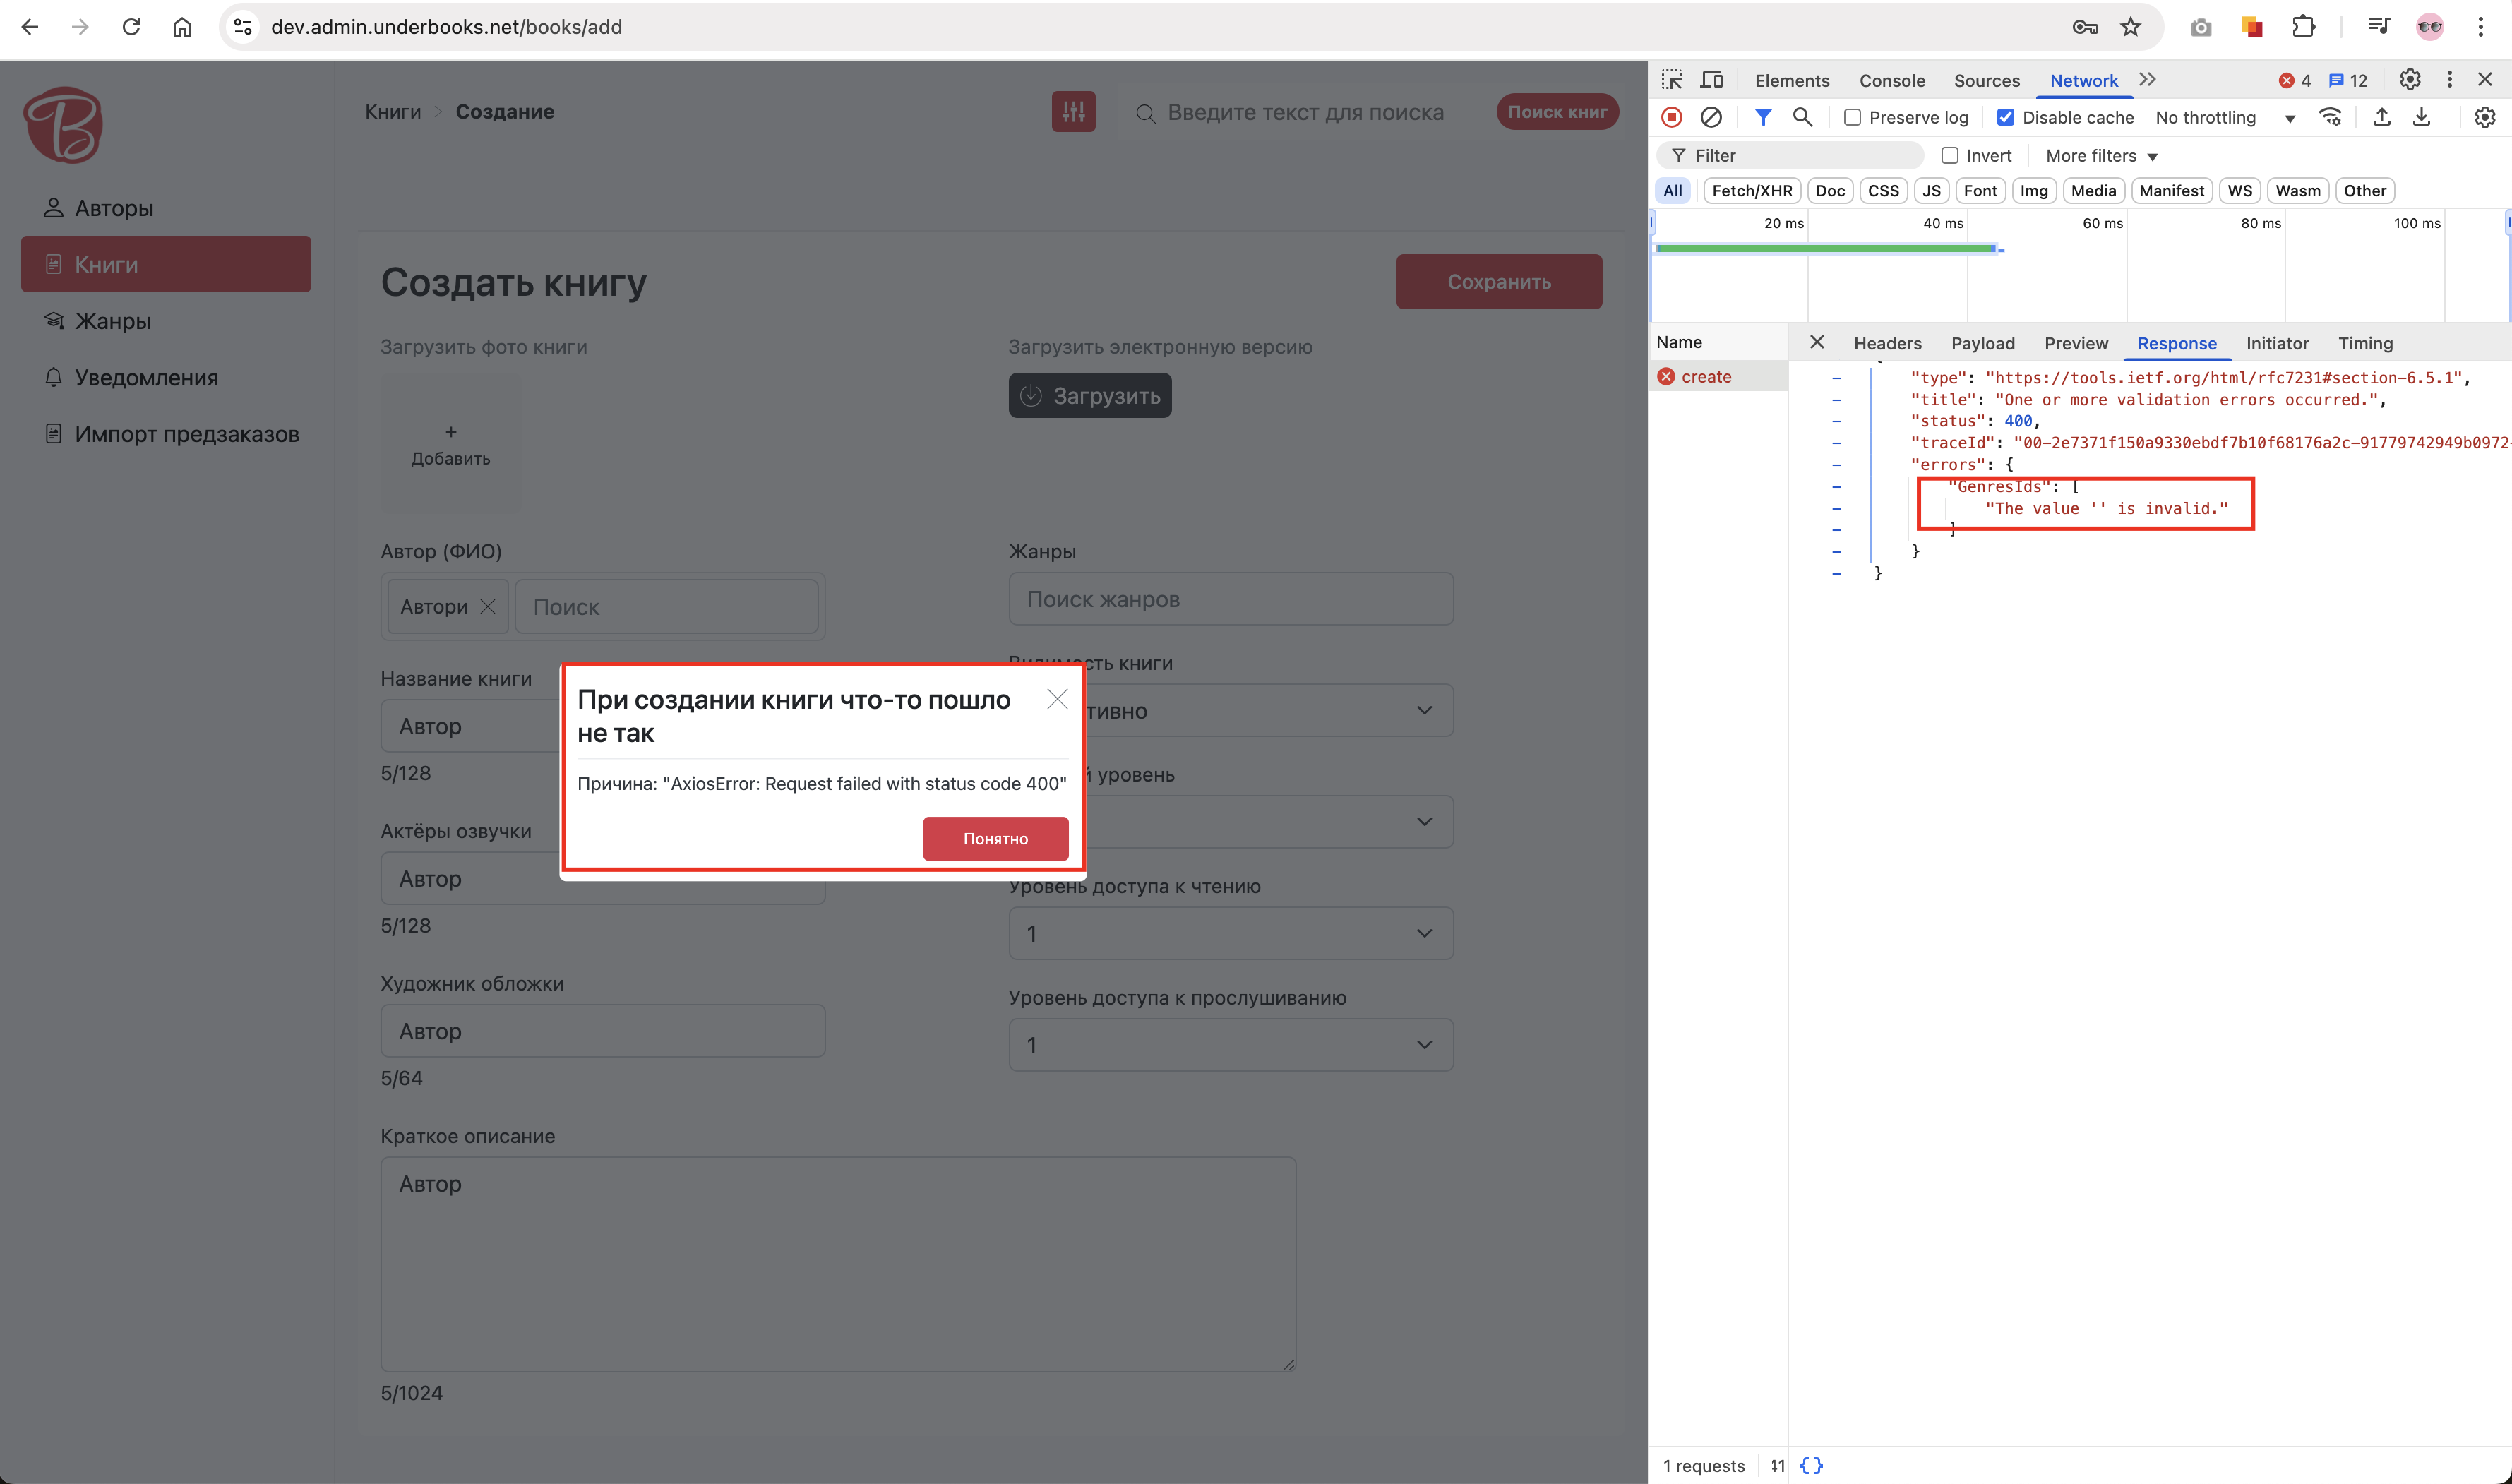Click pretty-print braces icon at bottom
This screenshot has height=1484, width=2512.
coord(1811,1465)
